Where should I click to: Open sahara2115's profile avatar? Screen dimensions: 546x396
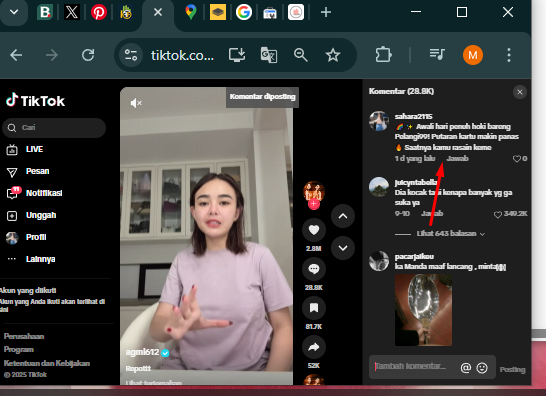379,121
